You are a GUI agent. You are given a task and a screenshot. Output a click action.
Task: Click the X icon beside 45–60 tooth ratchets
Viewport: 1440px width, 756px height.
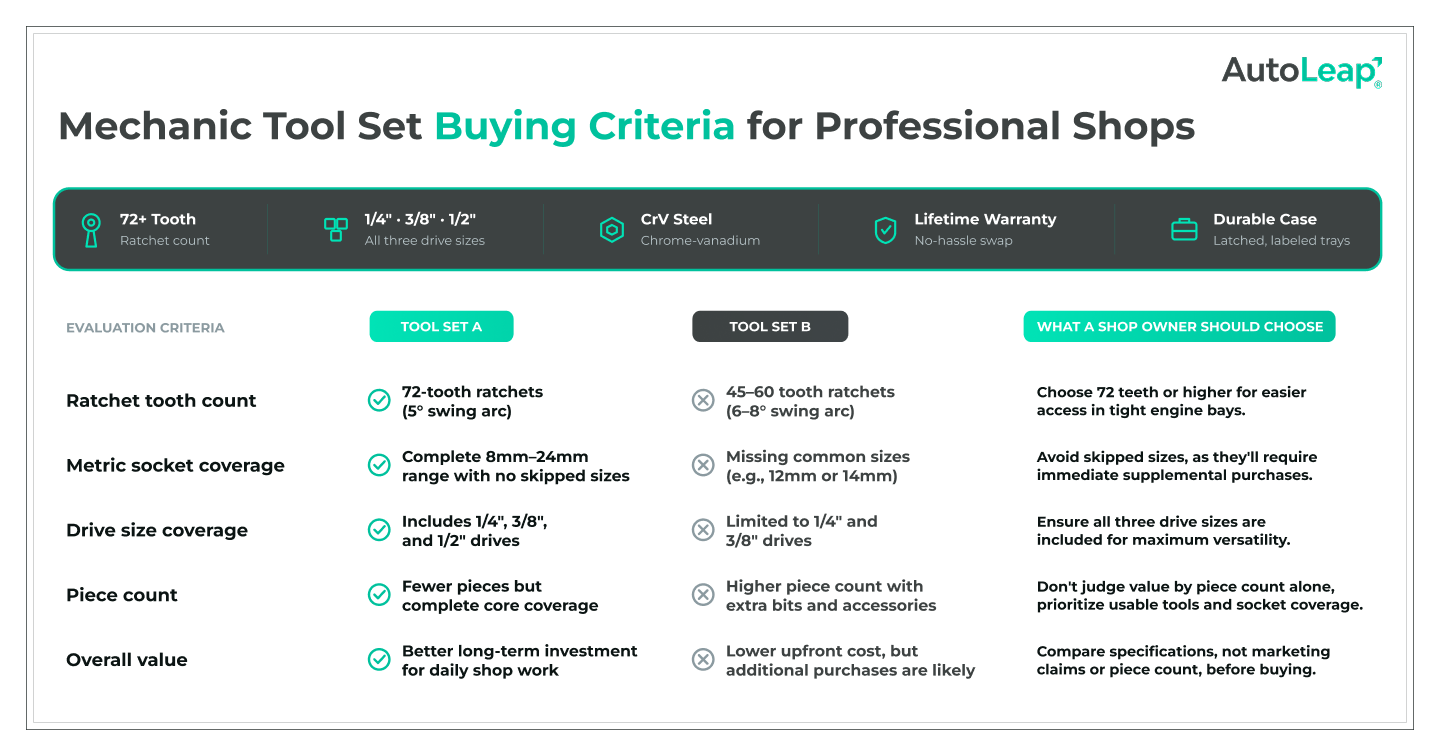coord(703,401)
